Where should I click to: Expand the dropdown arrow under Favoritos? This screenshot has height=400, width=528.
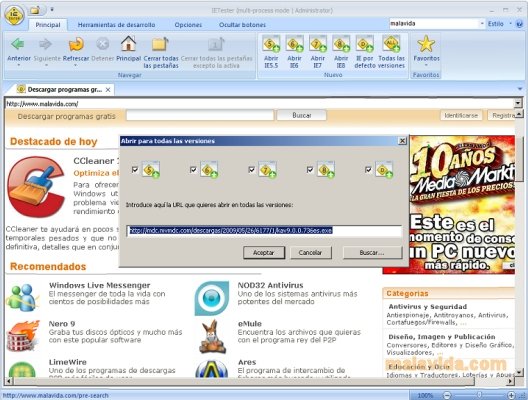pos(426,65)
